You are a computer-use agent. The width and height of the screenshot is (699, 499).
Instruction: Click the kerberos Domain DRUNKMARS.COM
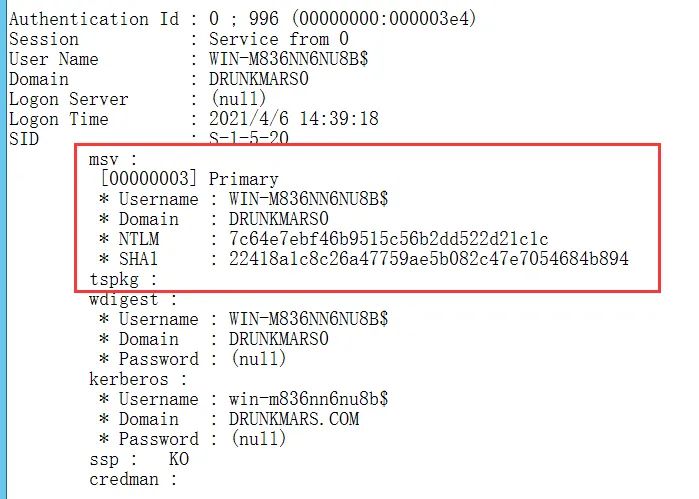(x=294, y=419)
